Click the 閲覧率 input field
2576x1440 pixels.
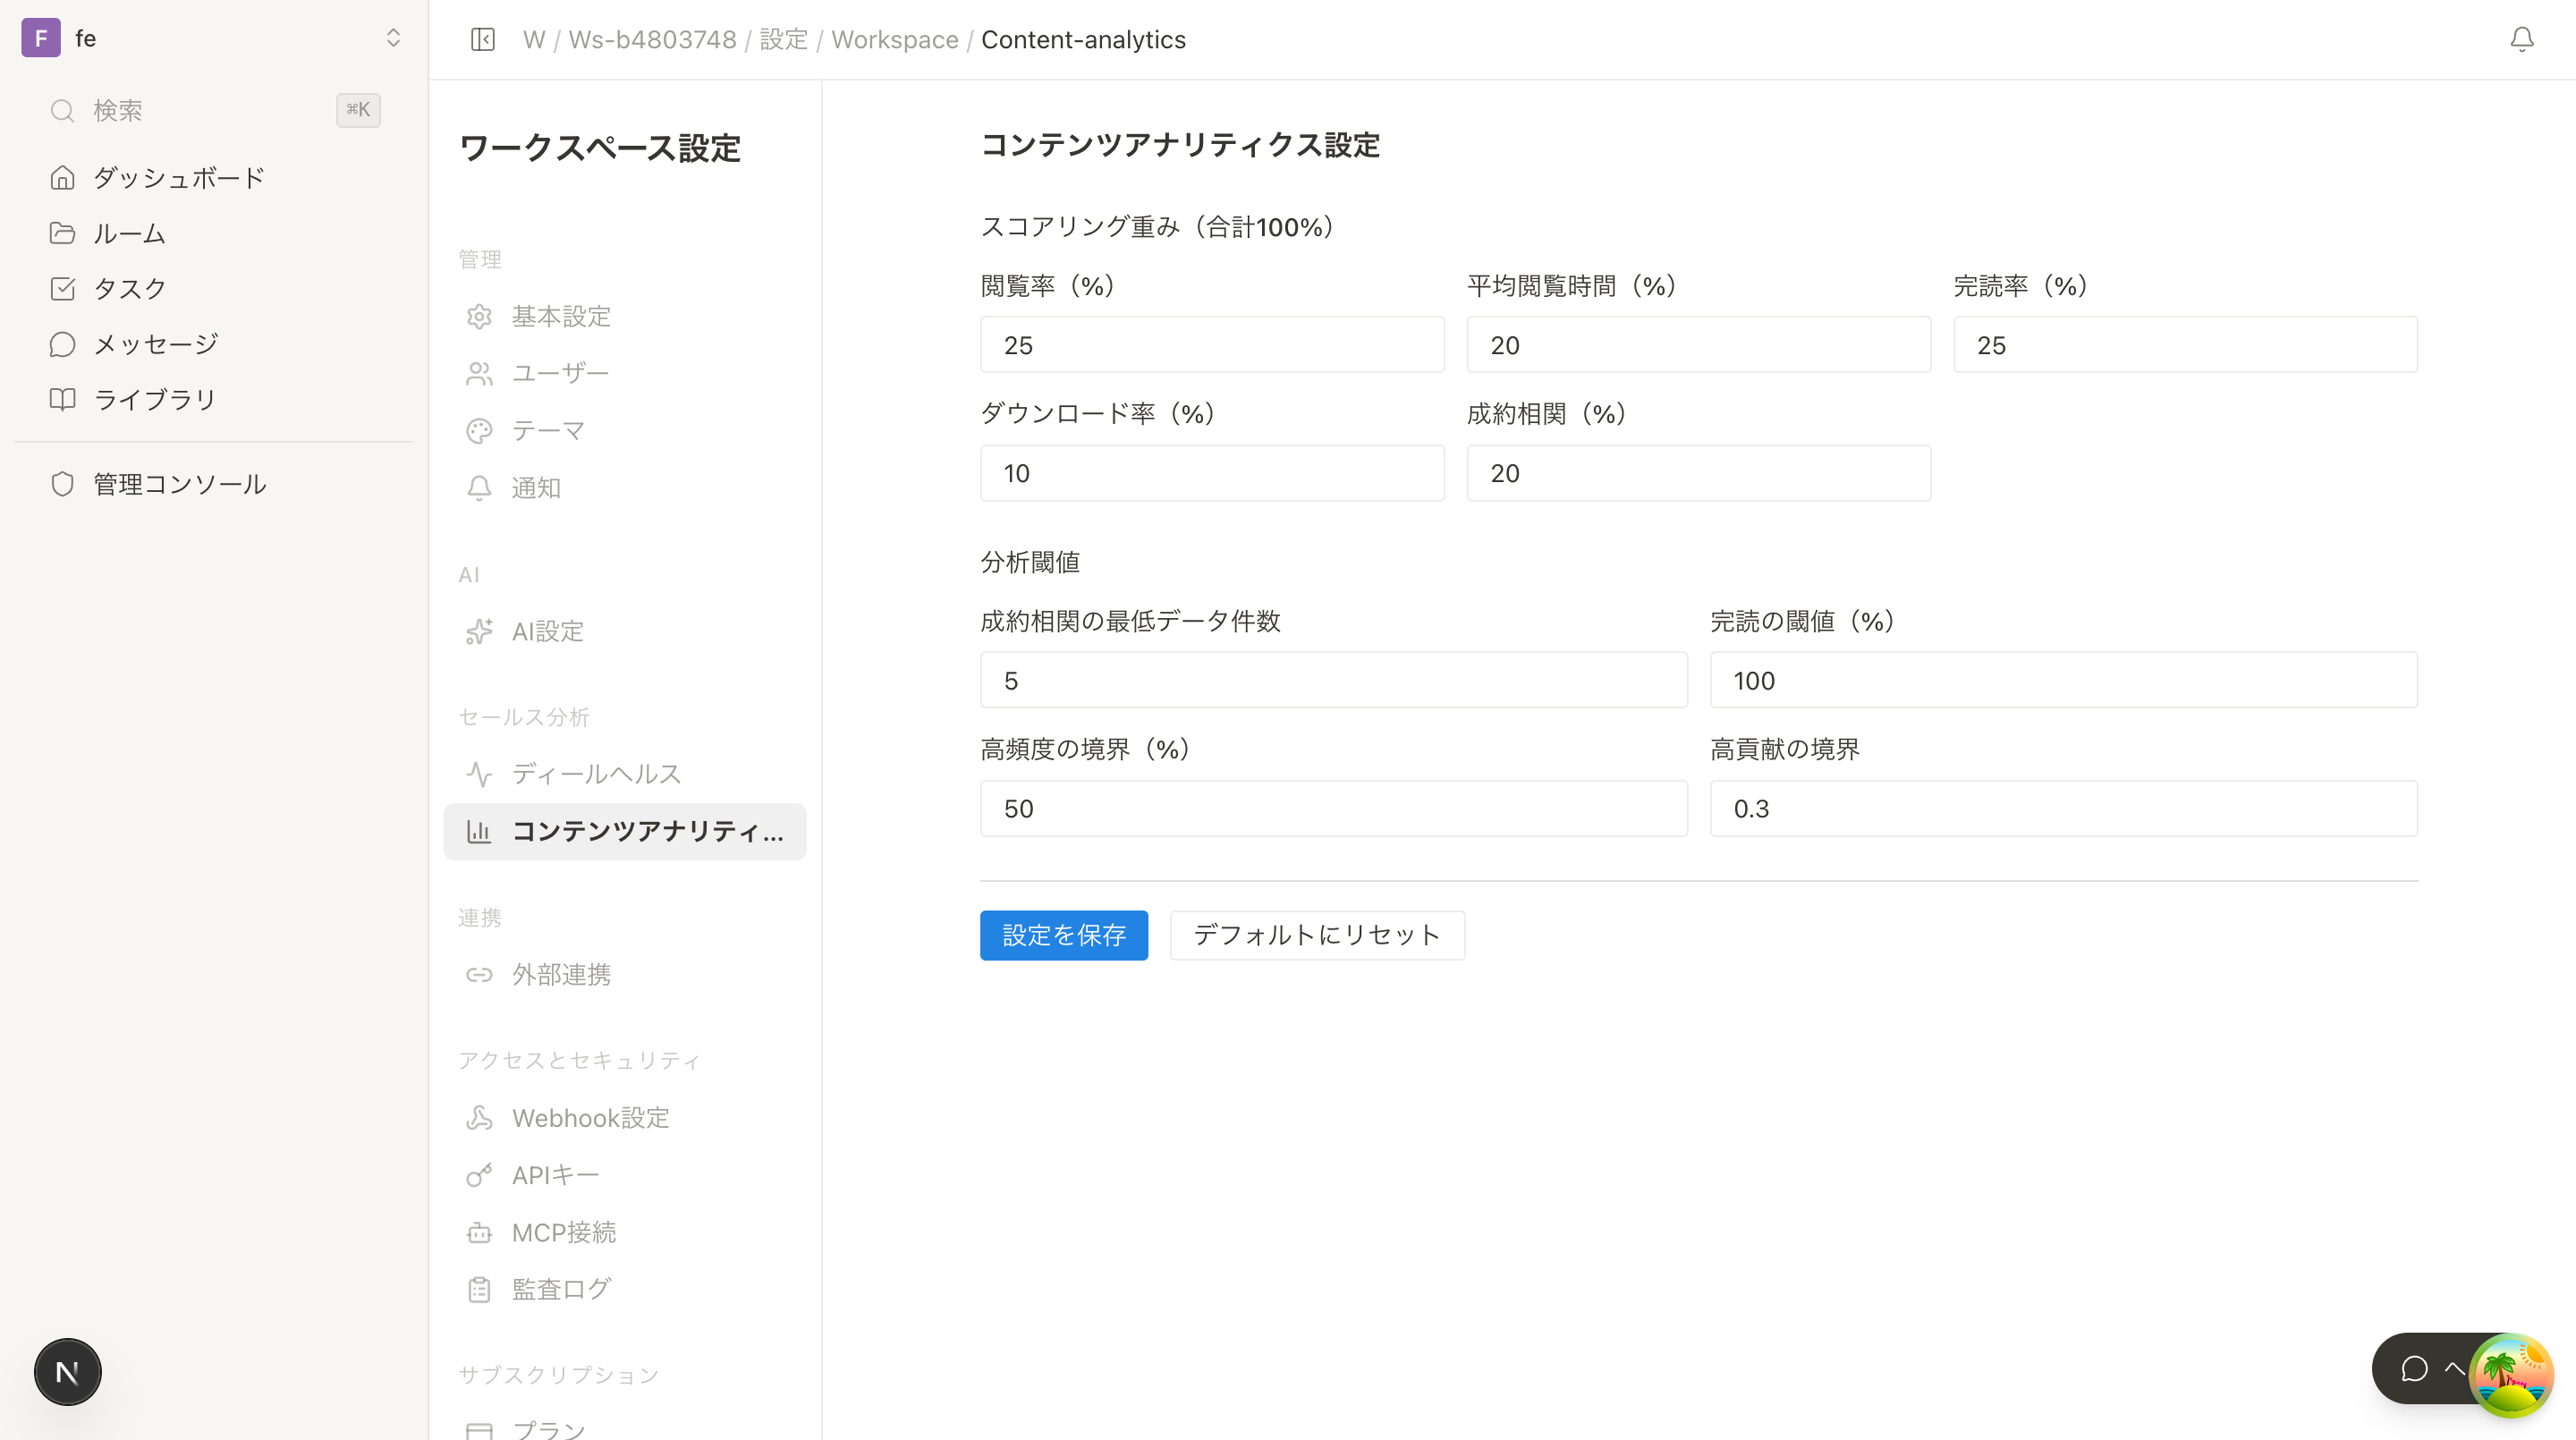pos(1212,345)
